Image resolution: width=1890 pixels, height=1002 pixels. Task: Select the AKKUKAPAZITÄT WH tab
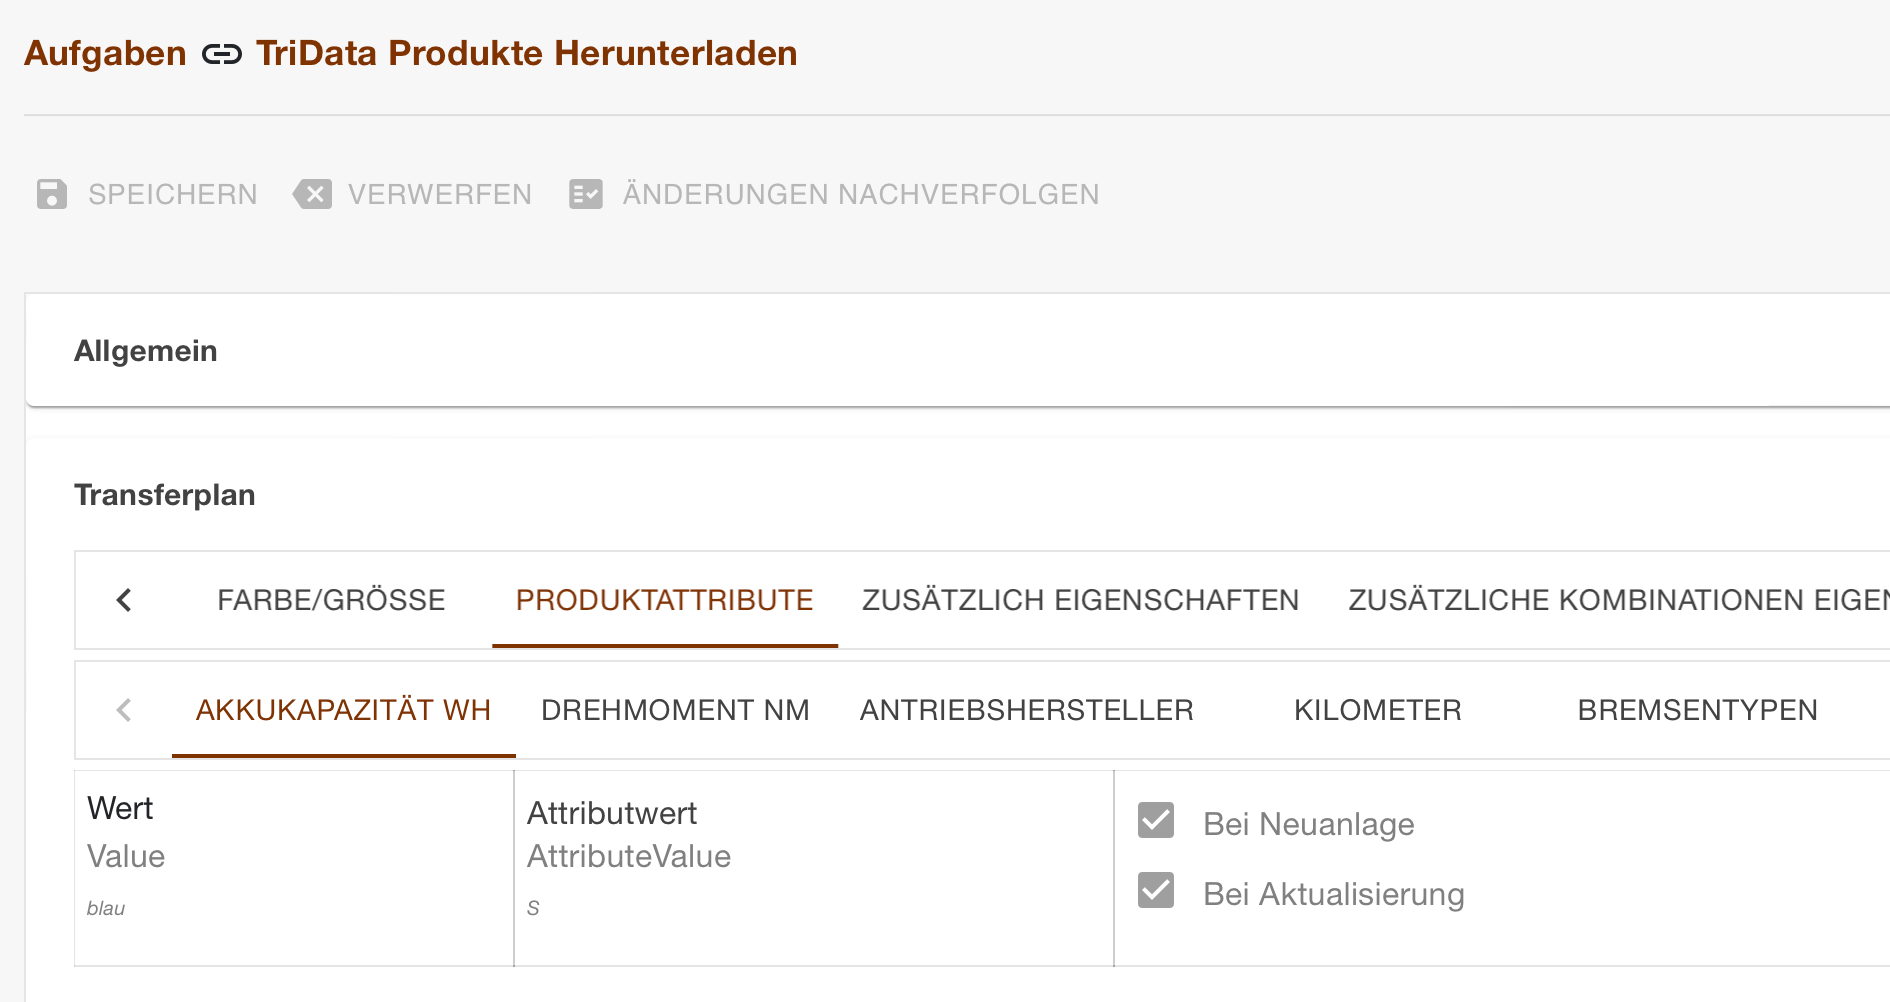click(344, 710)
